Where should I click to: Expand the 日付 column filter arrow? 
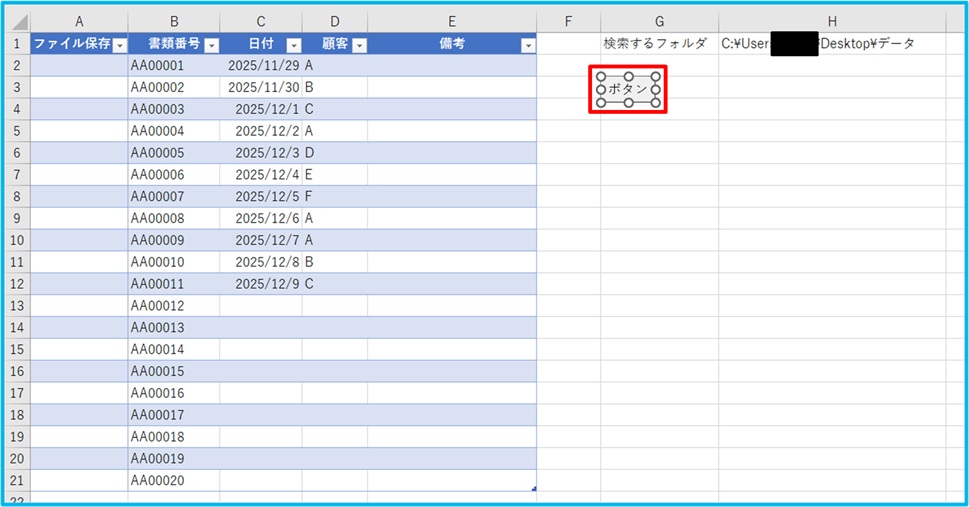click(x=293, y=45)
